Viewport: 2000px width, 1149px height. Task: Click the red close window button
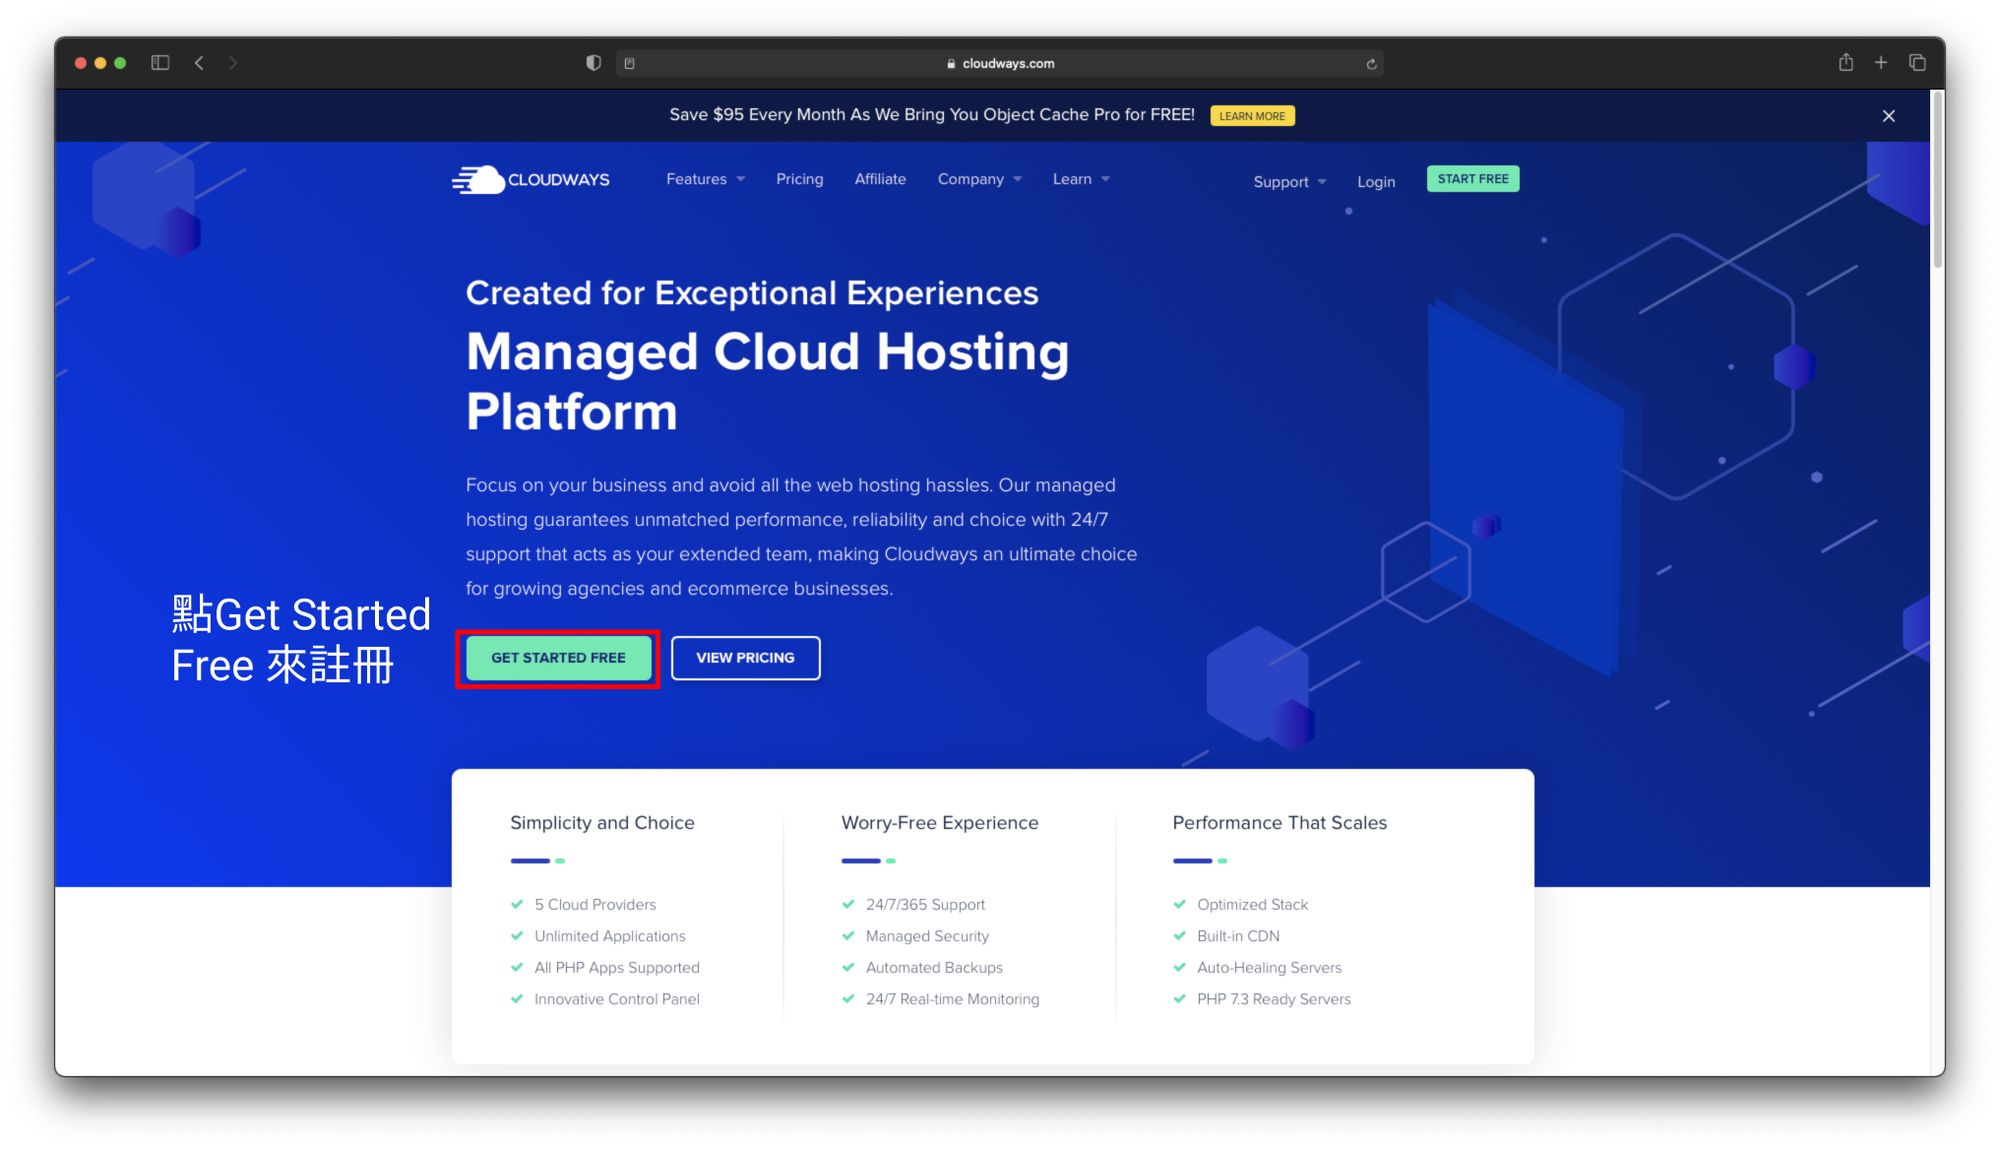tap(81, 63)
